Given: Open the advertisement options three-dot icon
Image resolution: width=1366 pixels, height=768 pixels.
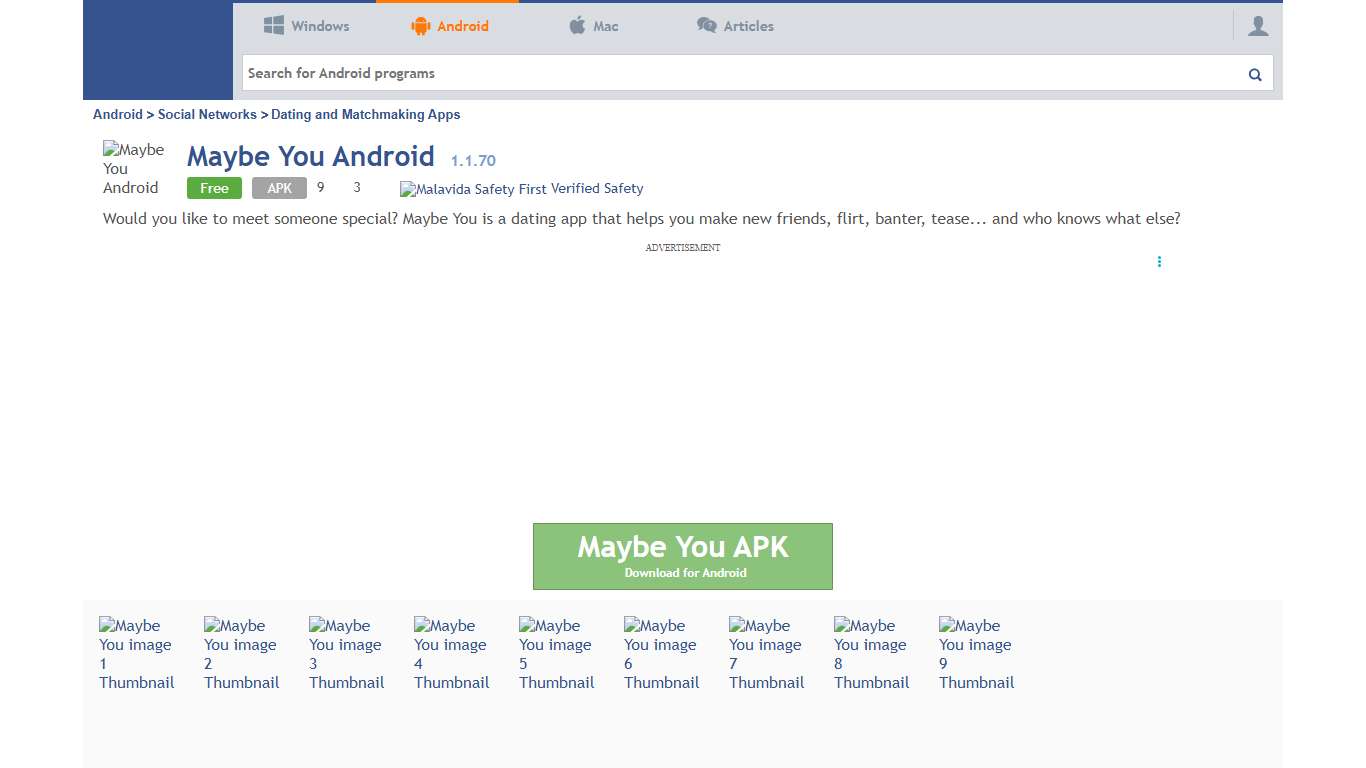Looking at the screenshot, I should click(1159, 262).
